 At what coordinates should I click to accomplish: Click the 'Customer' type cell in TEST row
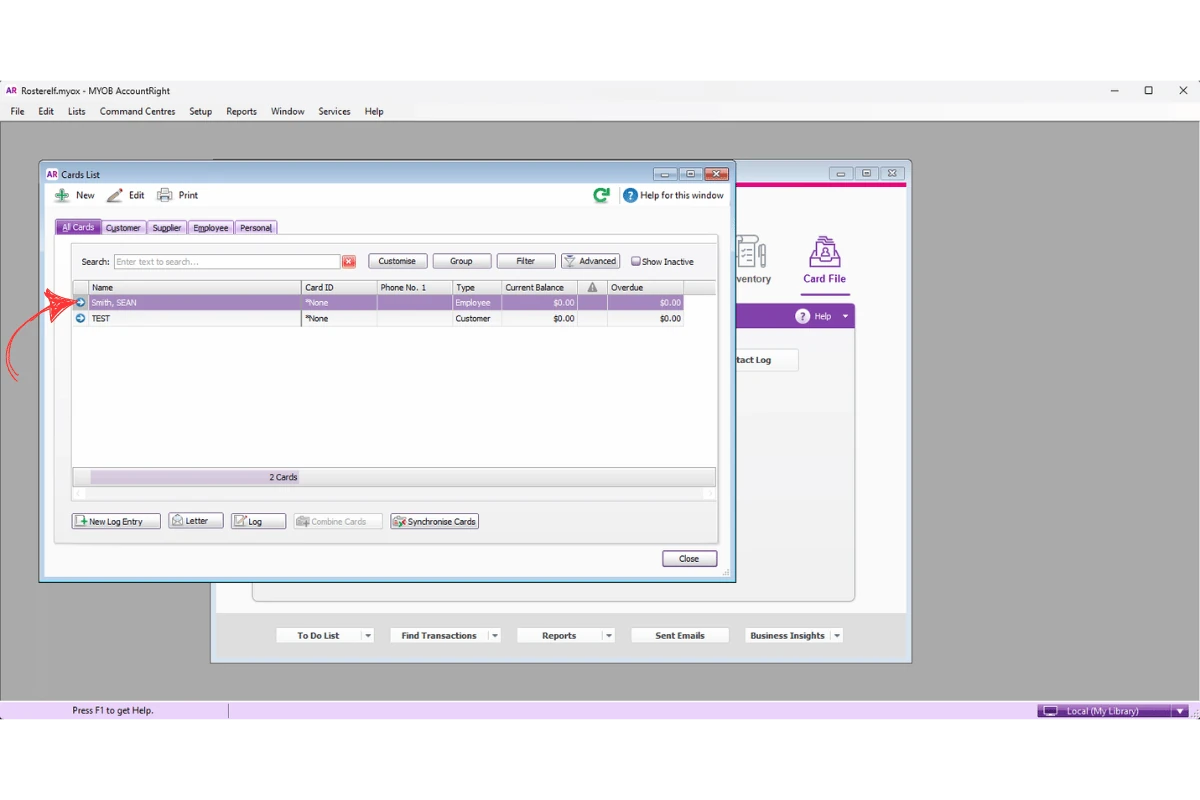pyautogui.click(x=477, y=319)
